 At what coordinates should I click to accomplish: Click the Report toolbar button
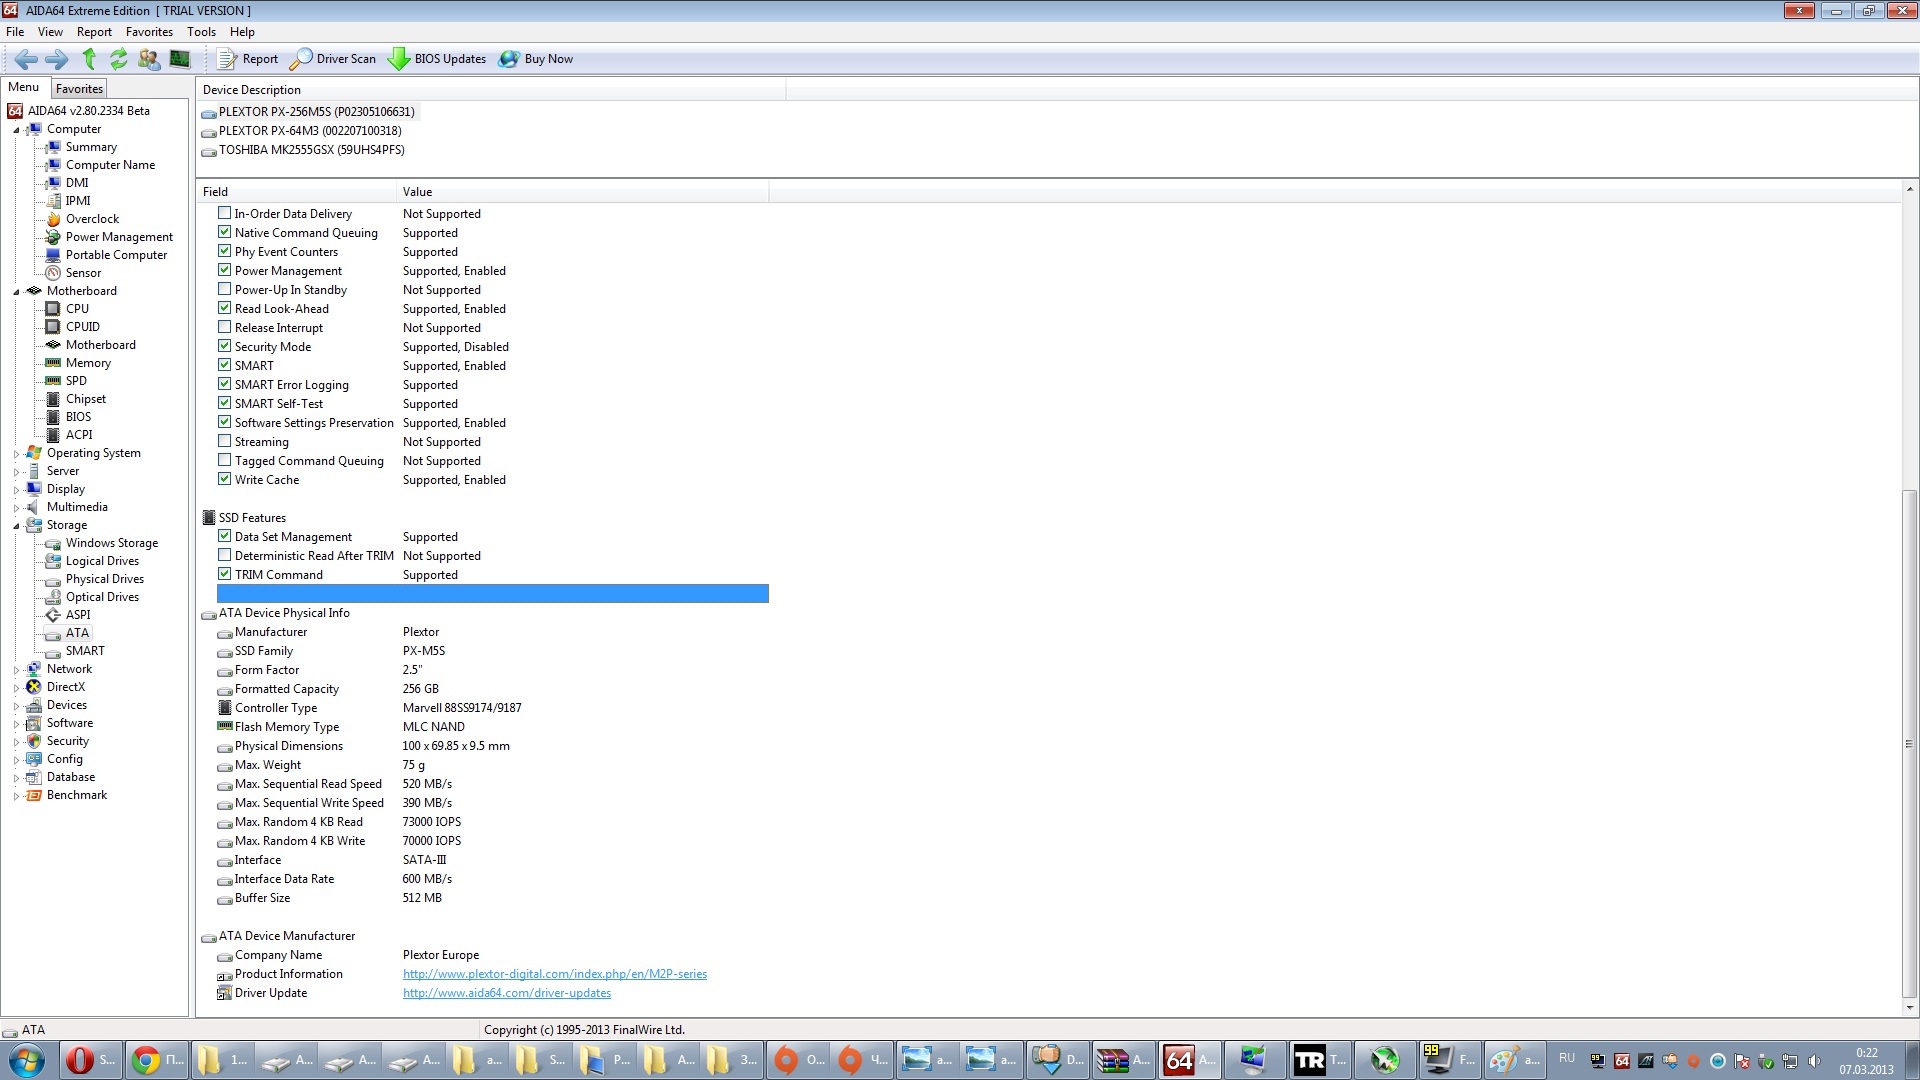pos(248,59)
